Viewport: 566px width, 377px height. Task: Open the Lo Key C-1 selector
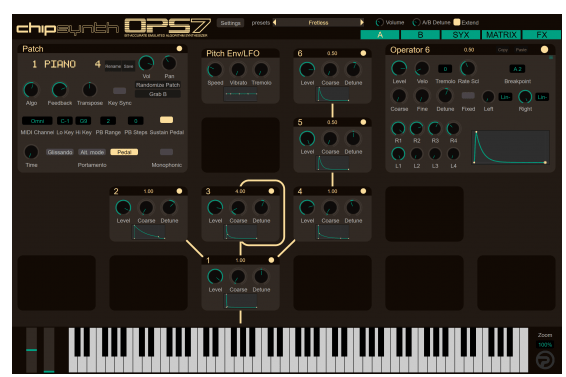65,121
